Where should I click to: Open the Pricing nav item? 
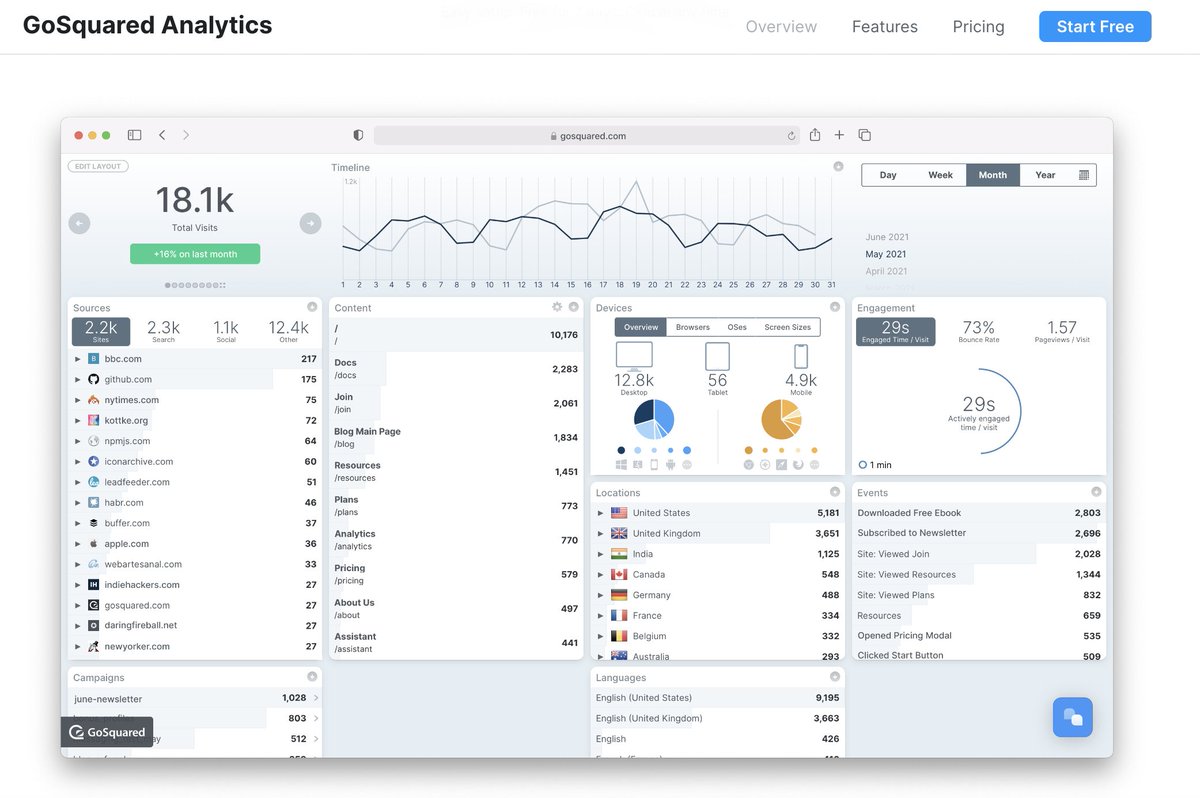coord(979,27)
